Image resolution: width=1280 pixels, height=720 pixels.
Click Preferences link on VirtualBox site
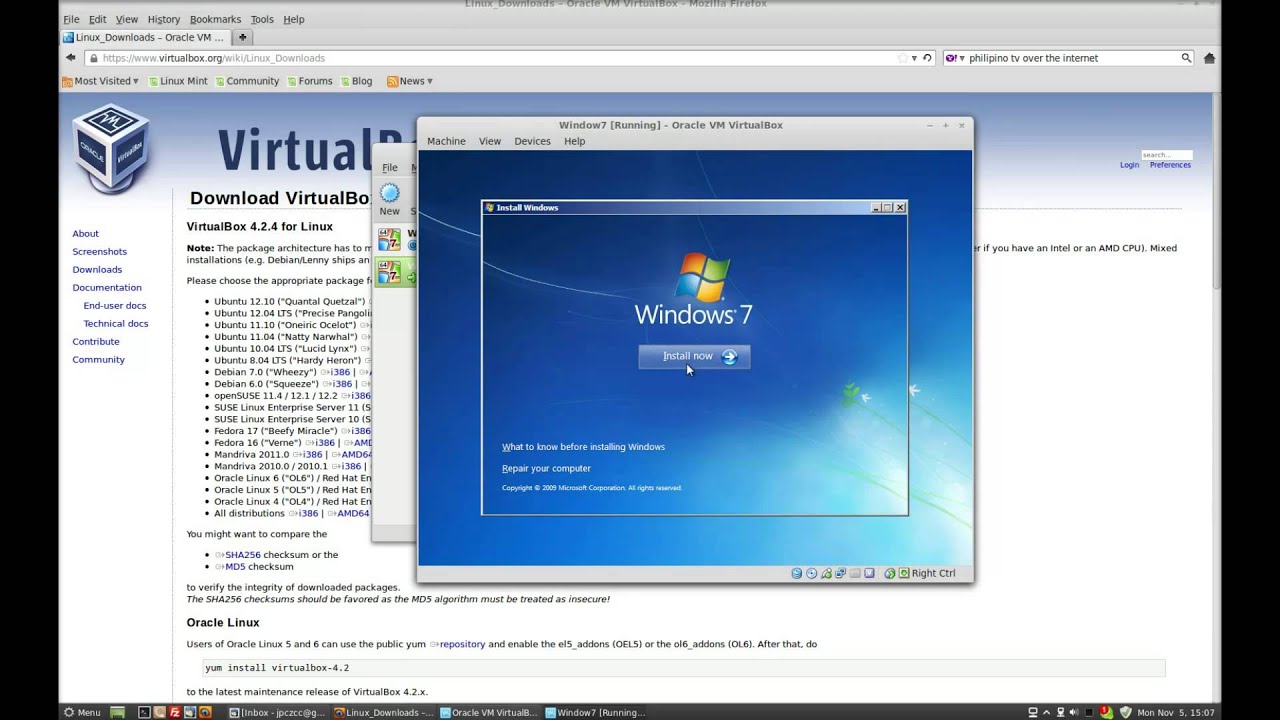1170,165
